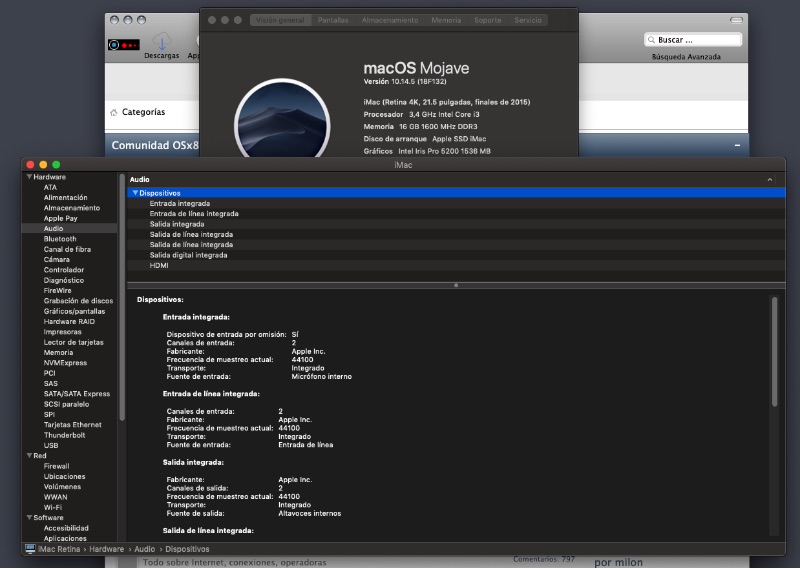Collapse the Hardware tree section

tap(29, 177)
